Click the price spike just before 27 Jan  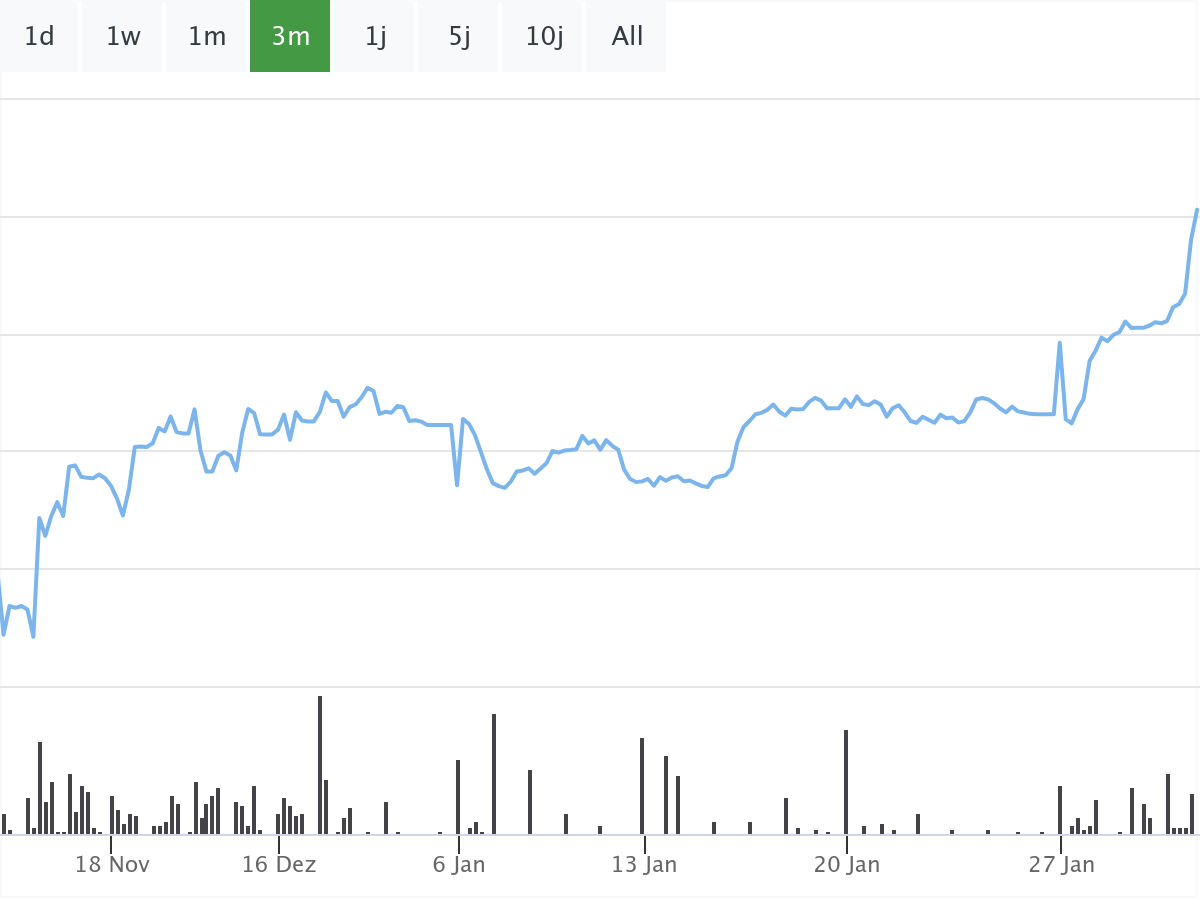click(1060, 343)
